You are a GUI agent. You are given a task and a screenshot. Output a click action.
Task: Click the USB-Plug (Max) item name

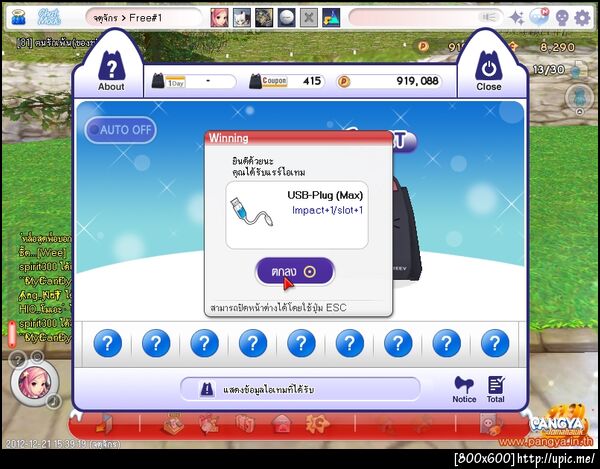(x=325, y=195)
